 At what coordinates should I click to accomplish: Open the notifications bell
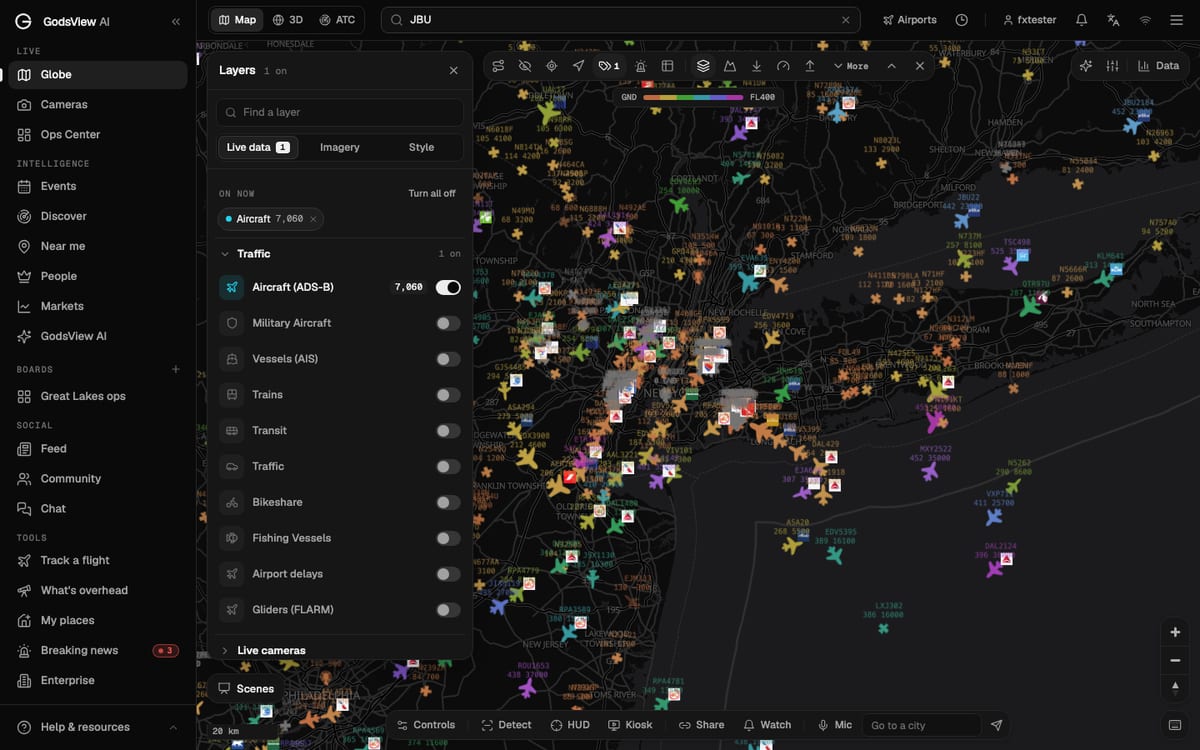[1081, 20]
